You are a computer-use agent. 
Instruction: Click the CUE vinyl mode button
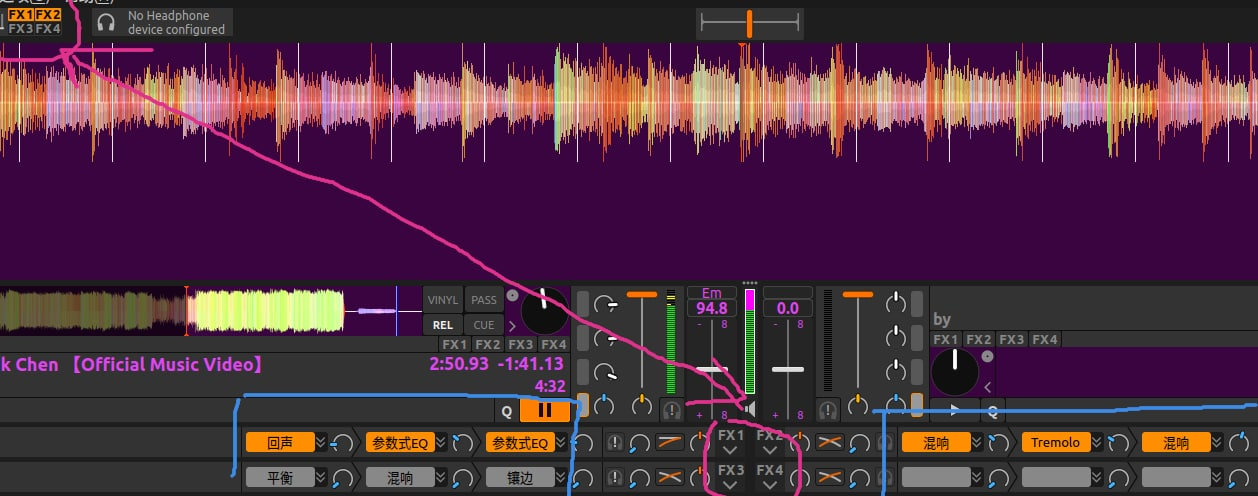[x=484, y=325]
